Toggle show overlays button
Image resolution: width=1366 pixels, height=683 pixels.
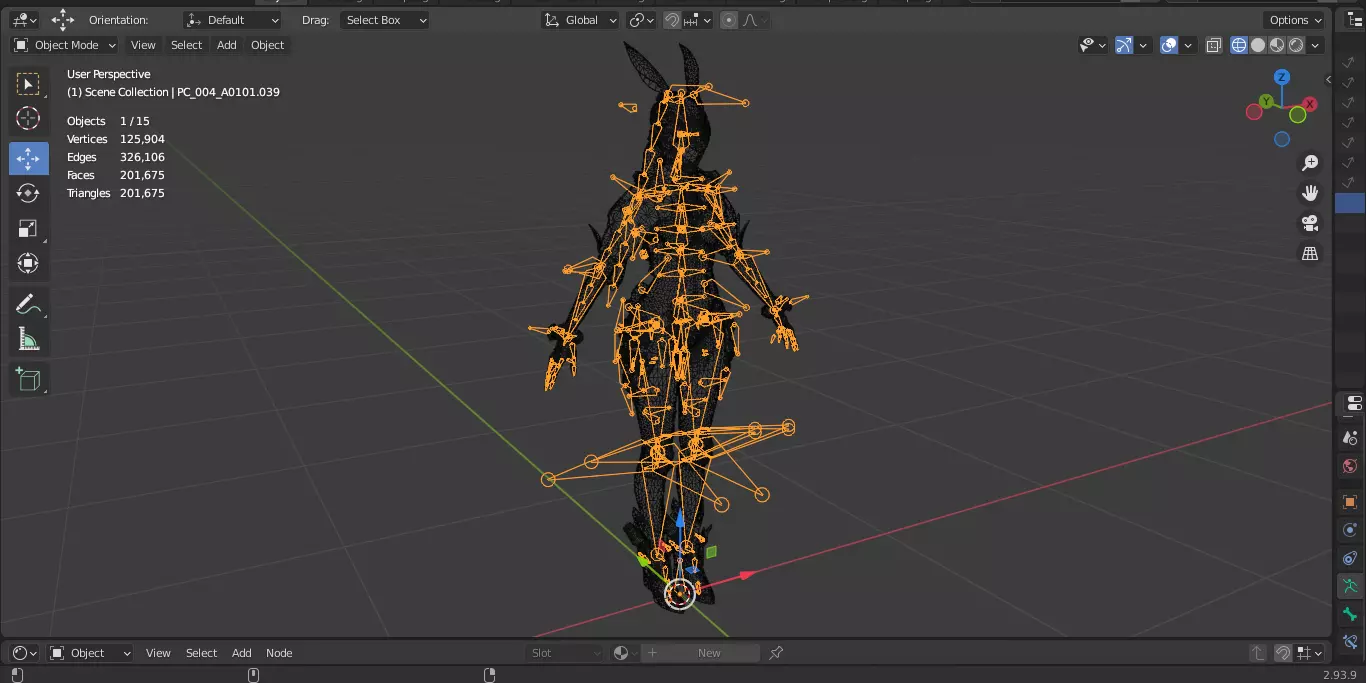coord(1169,45)
